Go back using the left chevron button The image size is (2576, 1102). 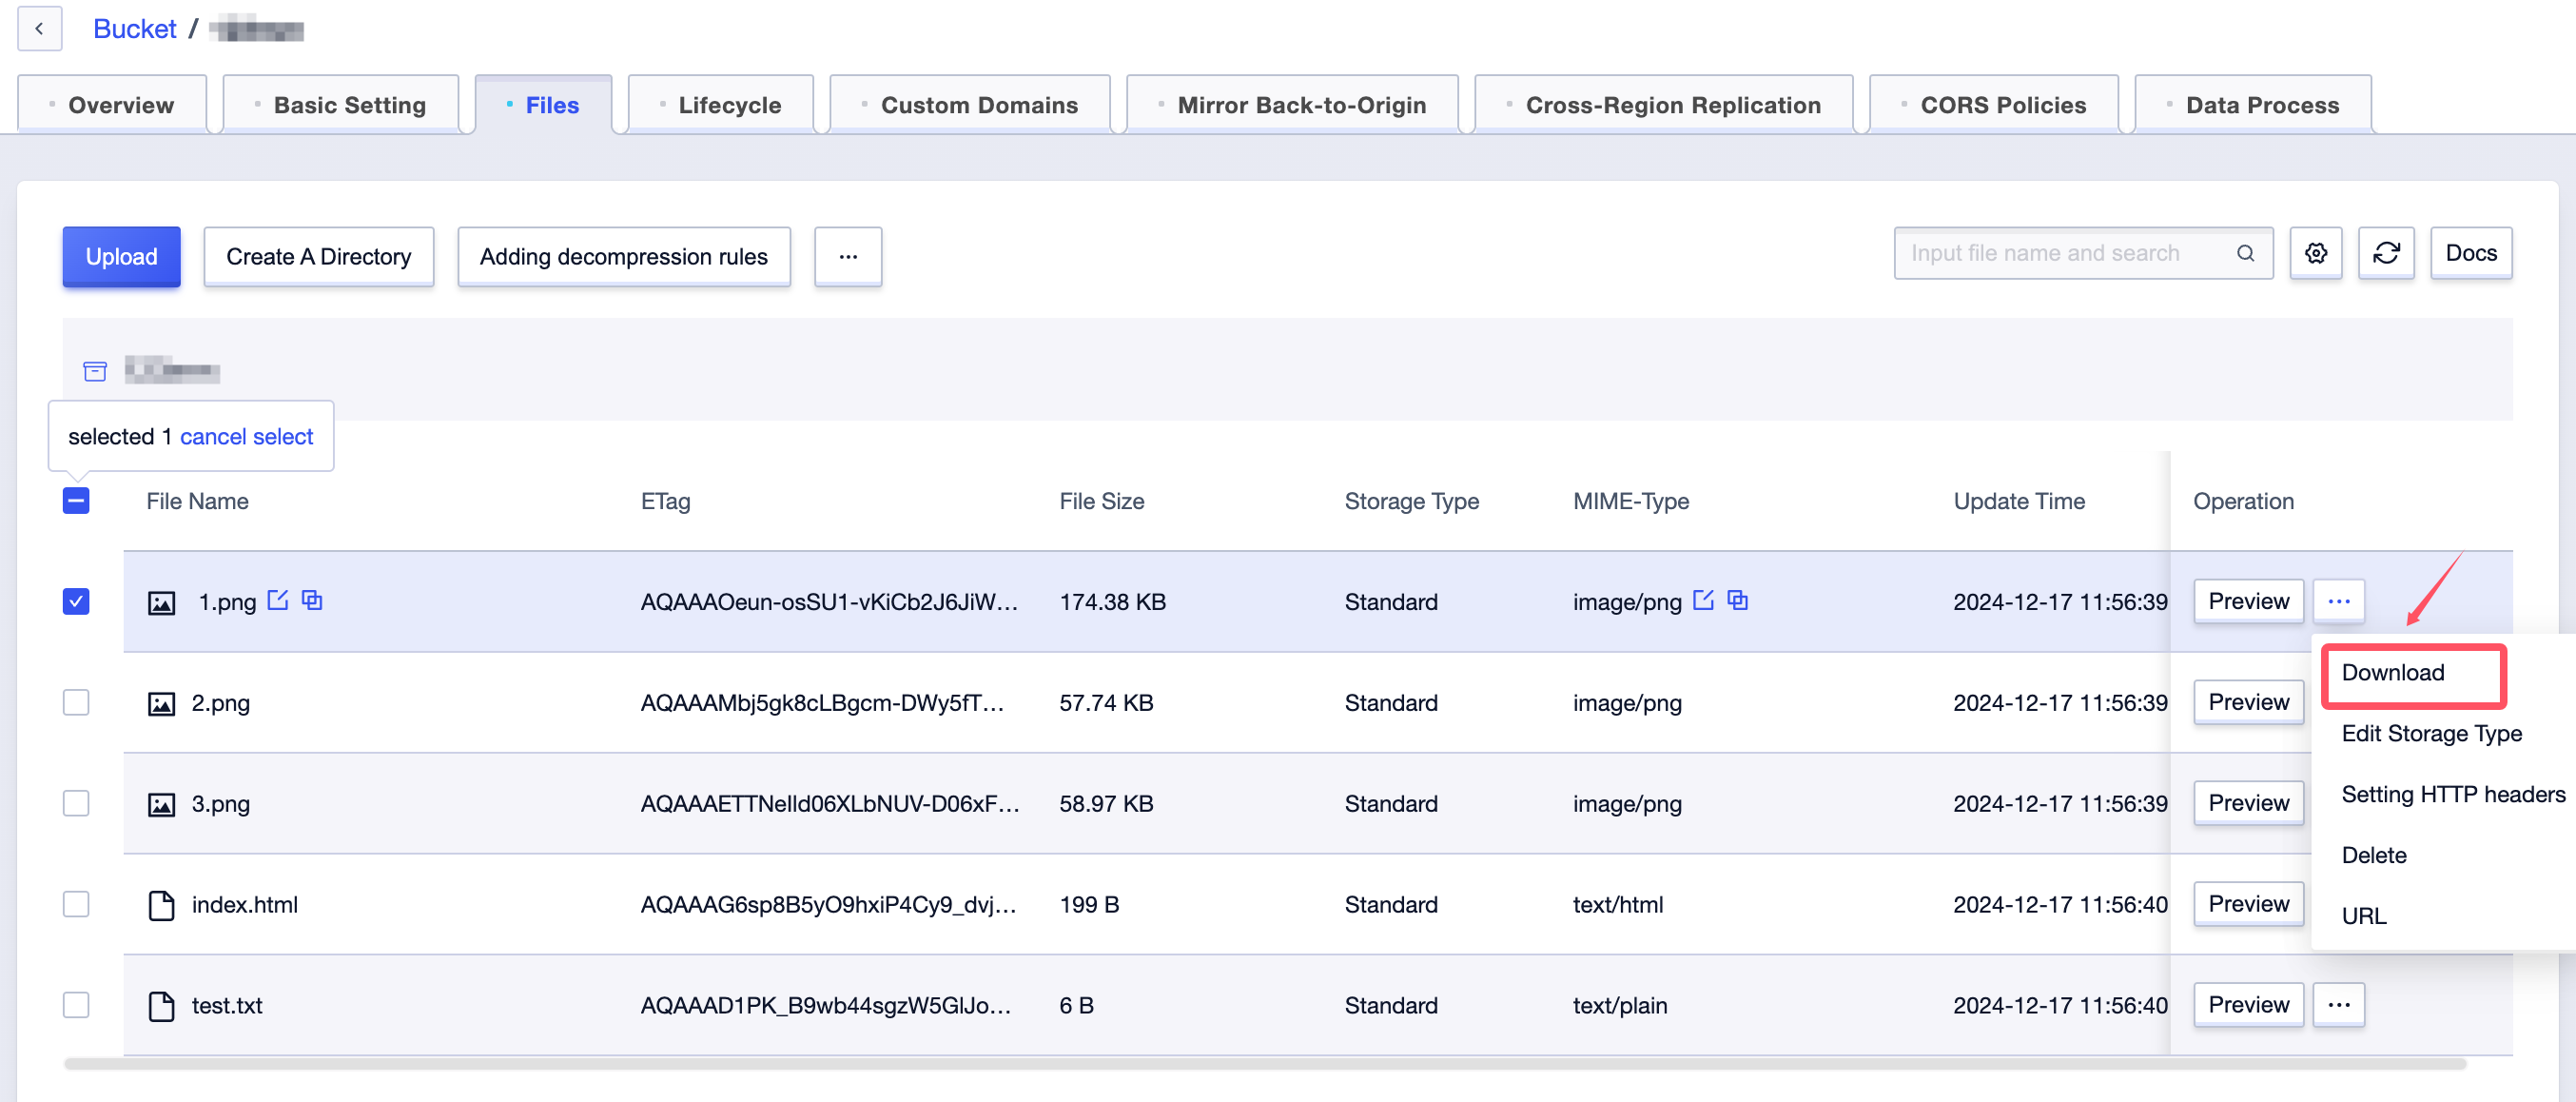(39, 28)
